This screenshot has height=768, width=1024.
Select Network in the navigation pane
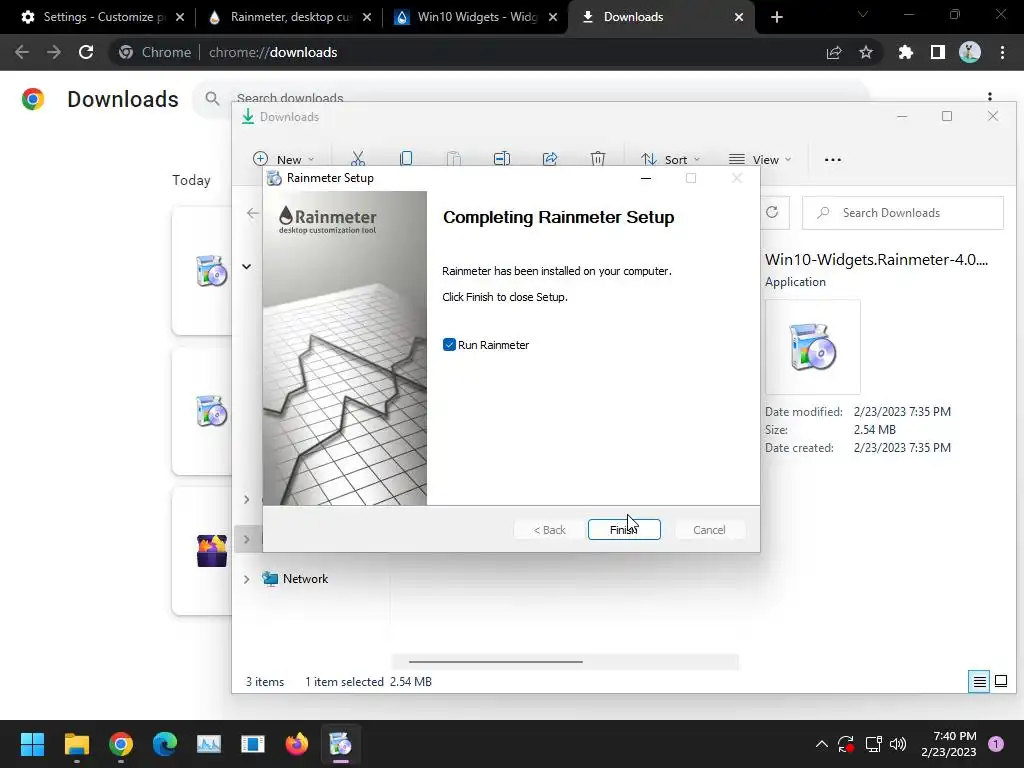[x=305, y=579]
